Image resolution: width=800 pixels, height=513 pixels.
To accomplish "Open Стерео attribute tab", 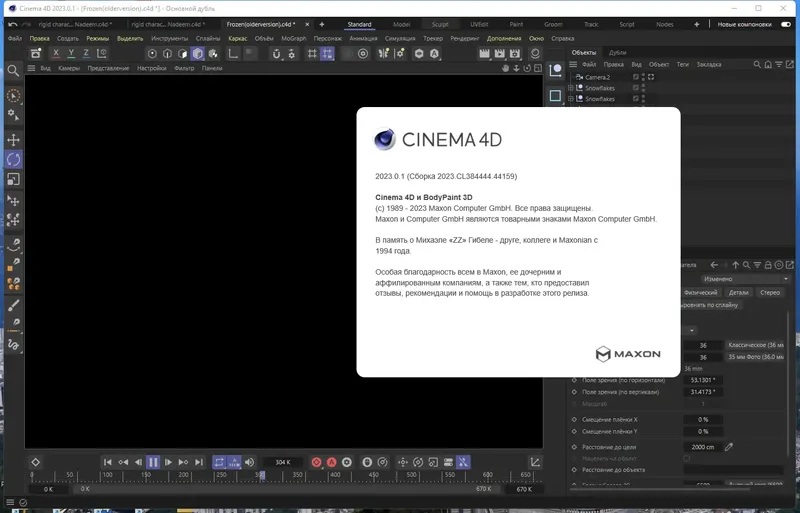I will [x=770, y=292].
